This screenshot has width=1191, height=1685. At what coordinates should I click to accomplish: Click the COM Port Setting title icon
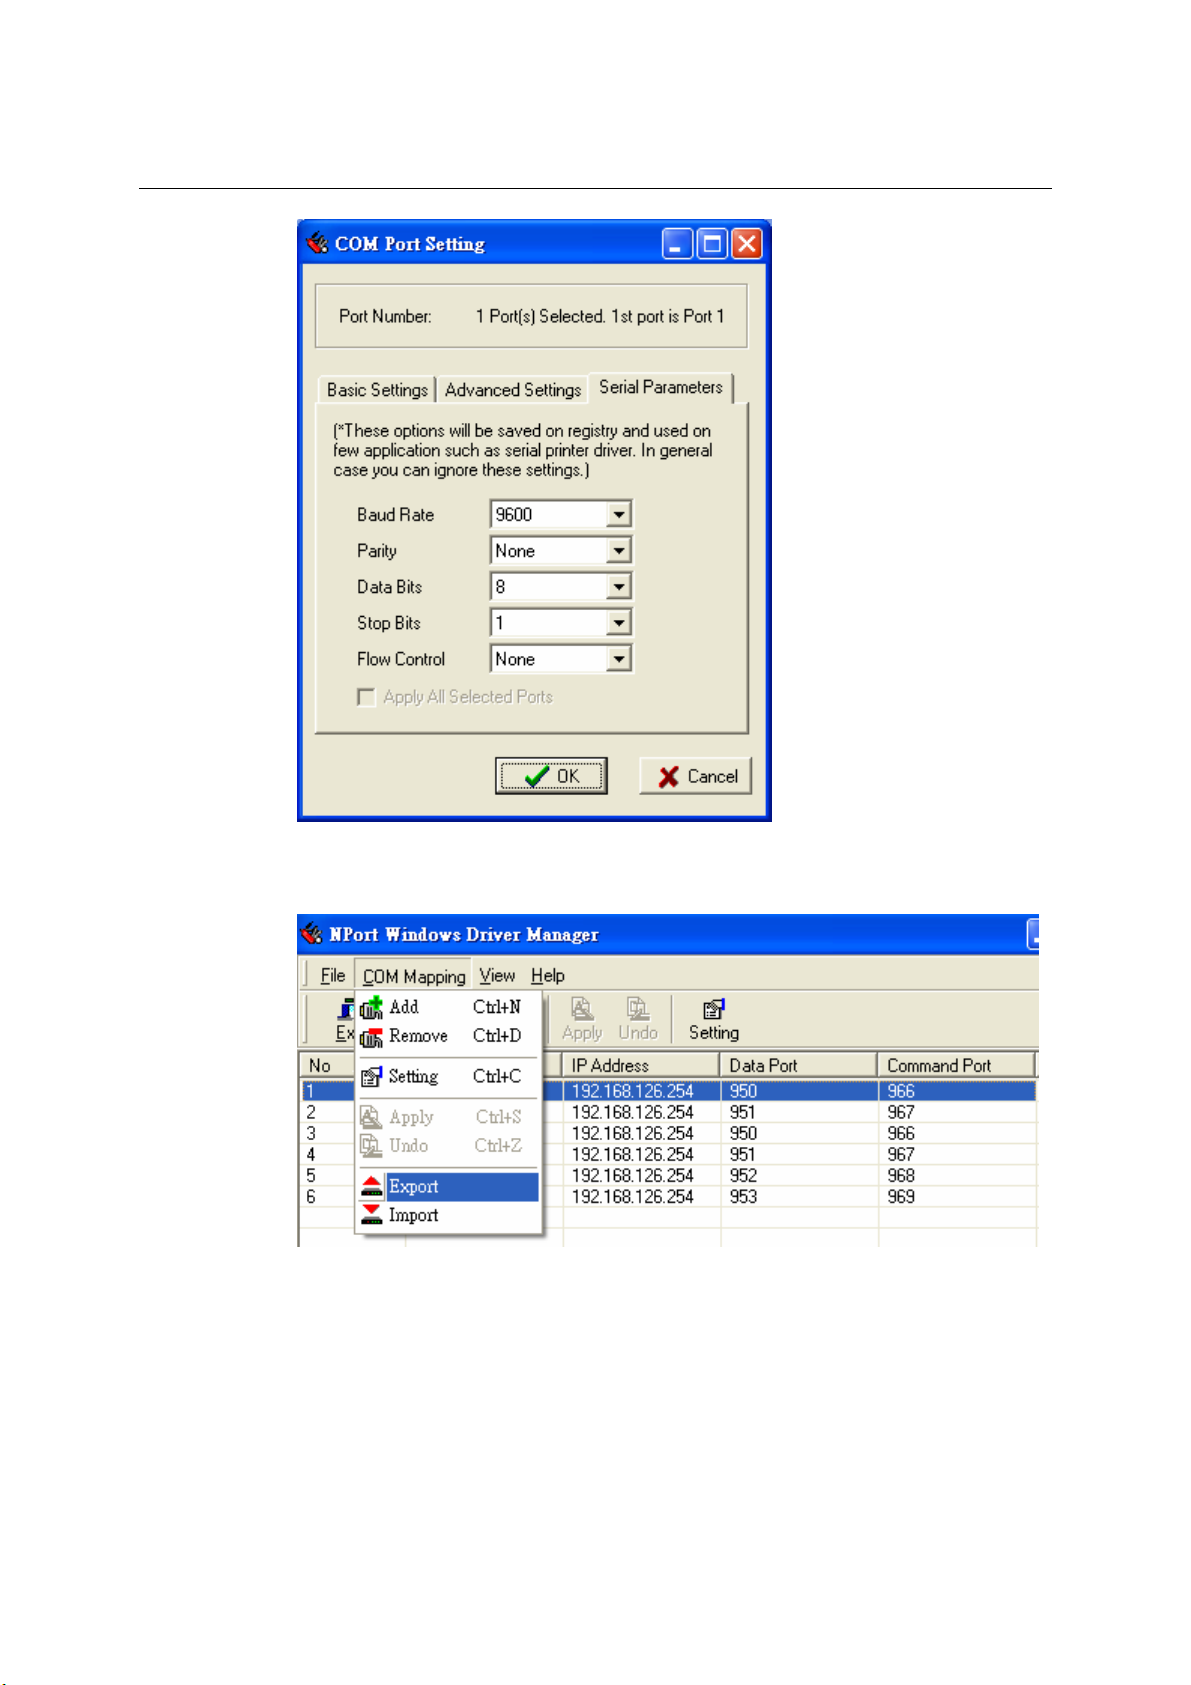pos(318,243)
